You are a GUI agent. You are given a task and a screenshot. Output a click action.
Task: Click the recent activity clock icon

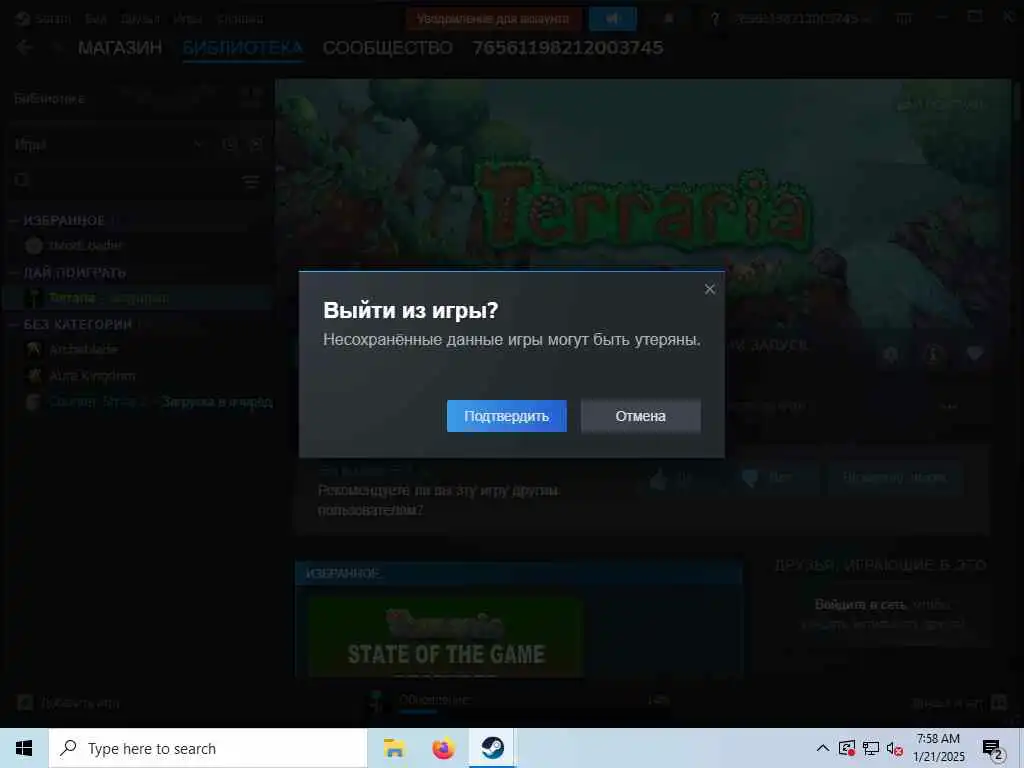point(229,144)
